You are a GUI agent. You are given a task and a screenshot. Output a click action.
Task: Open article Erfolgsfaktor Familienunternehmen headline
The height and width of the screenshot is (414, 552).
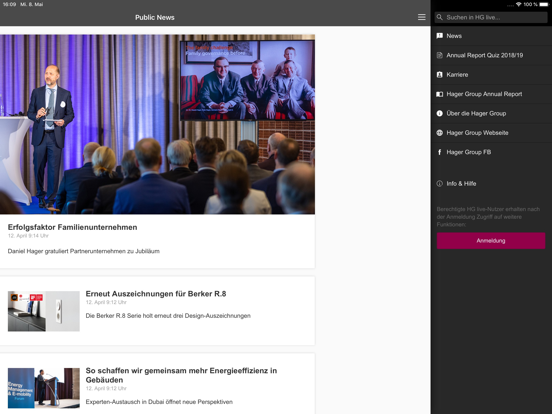[x=73, y=227]
